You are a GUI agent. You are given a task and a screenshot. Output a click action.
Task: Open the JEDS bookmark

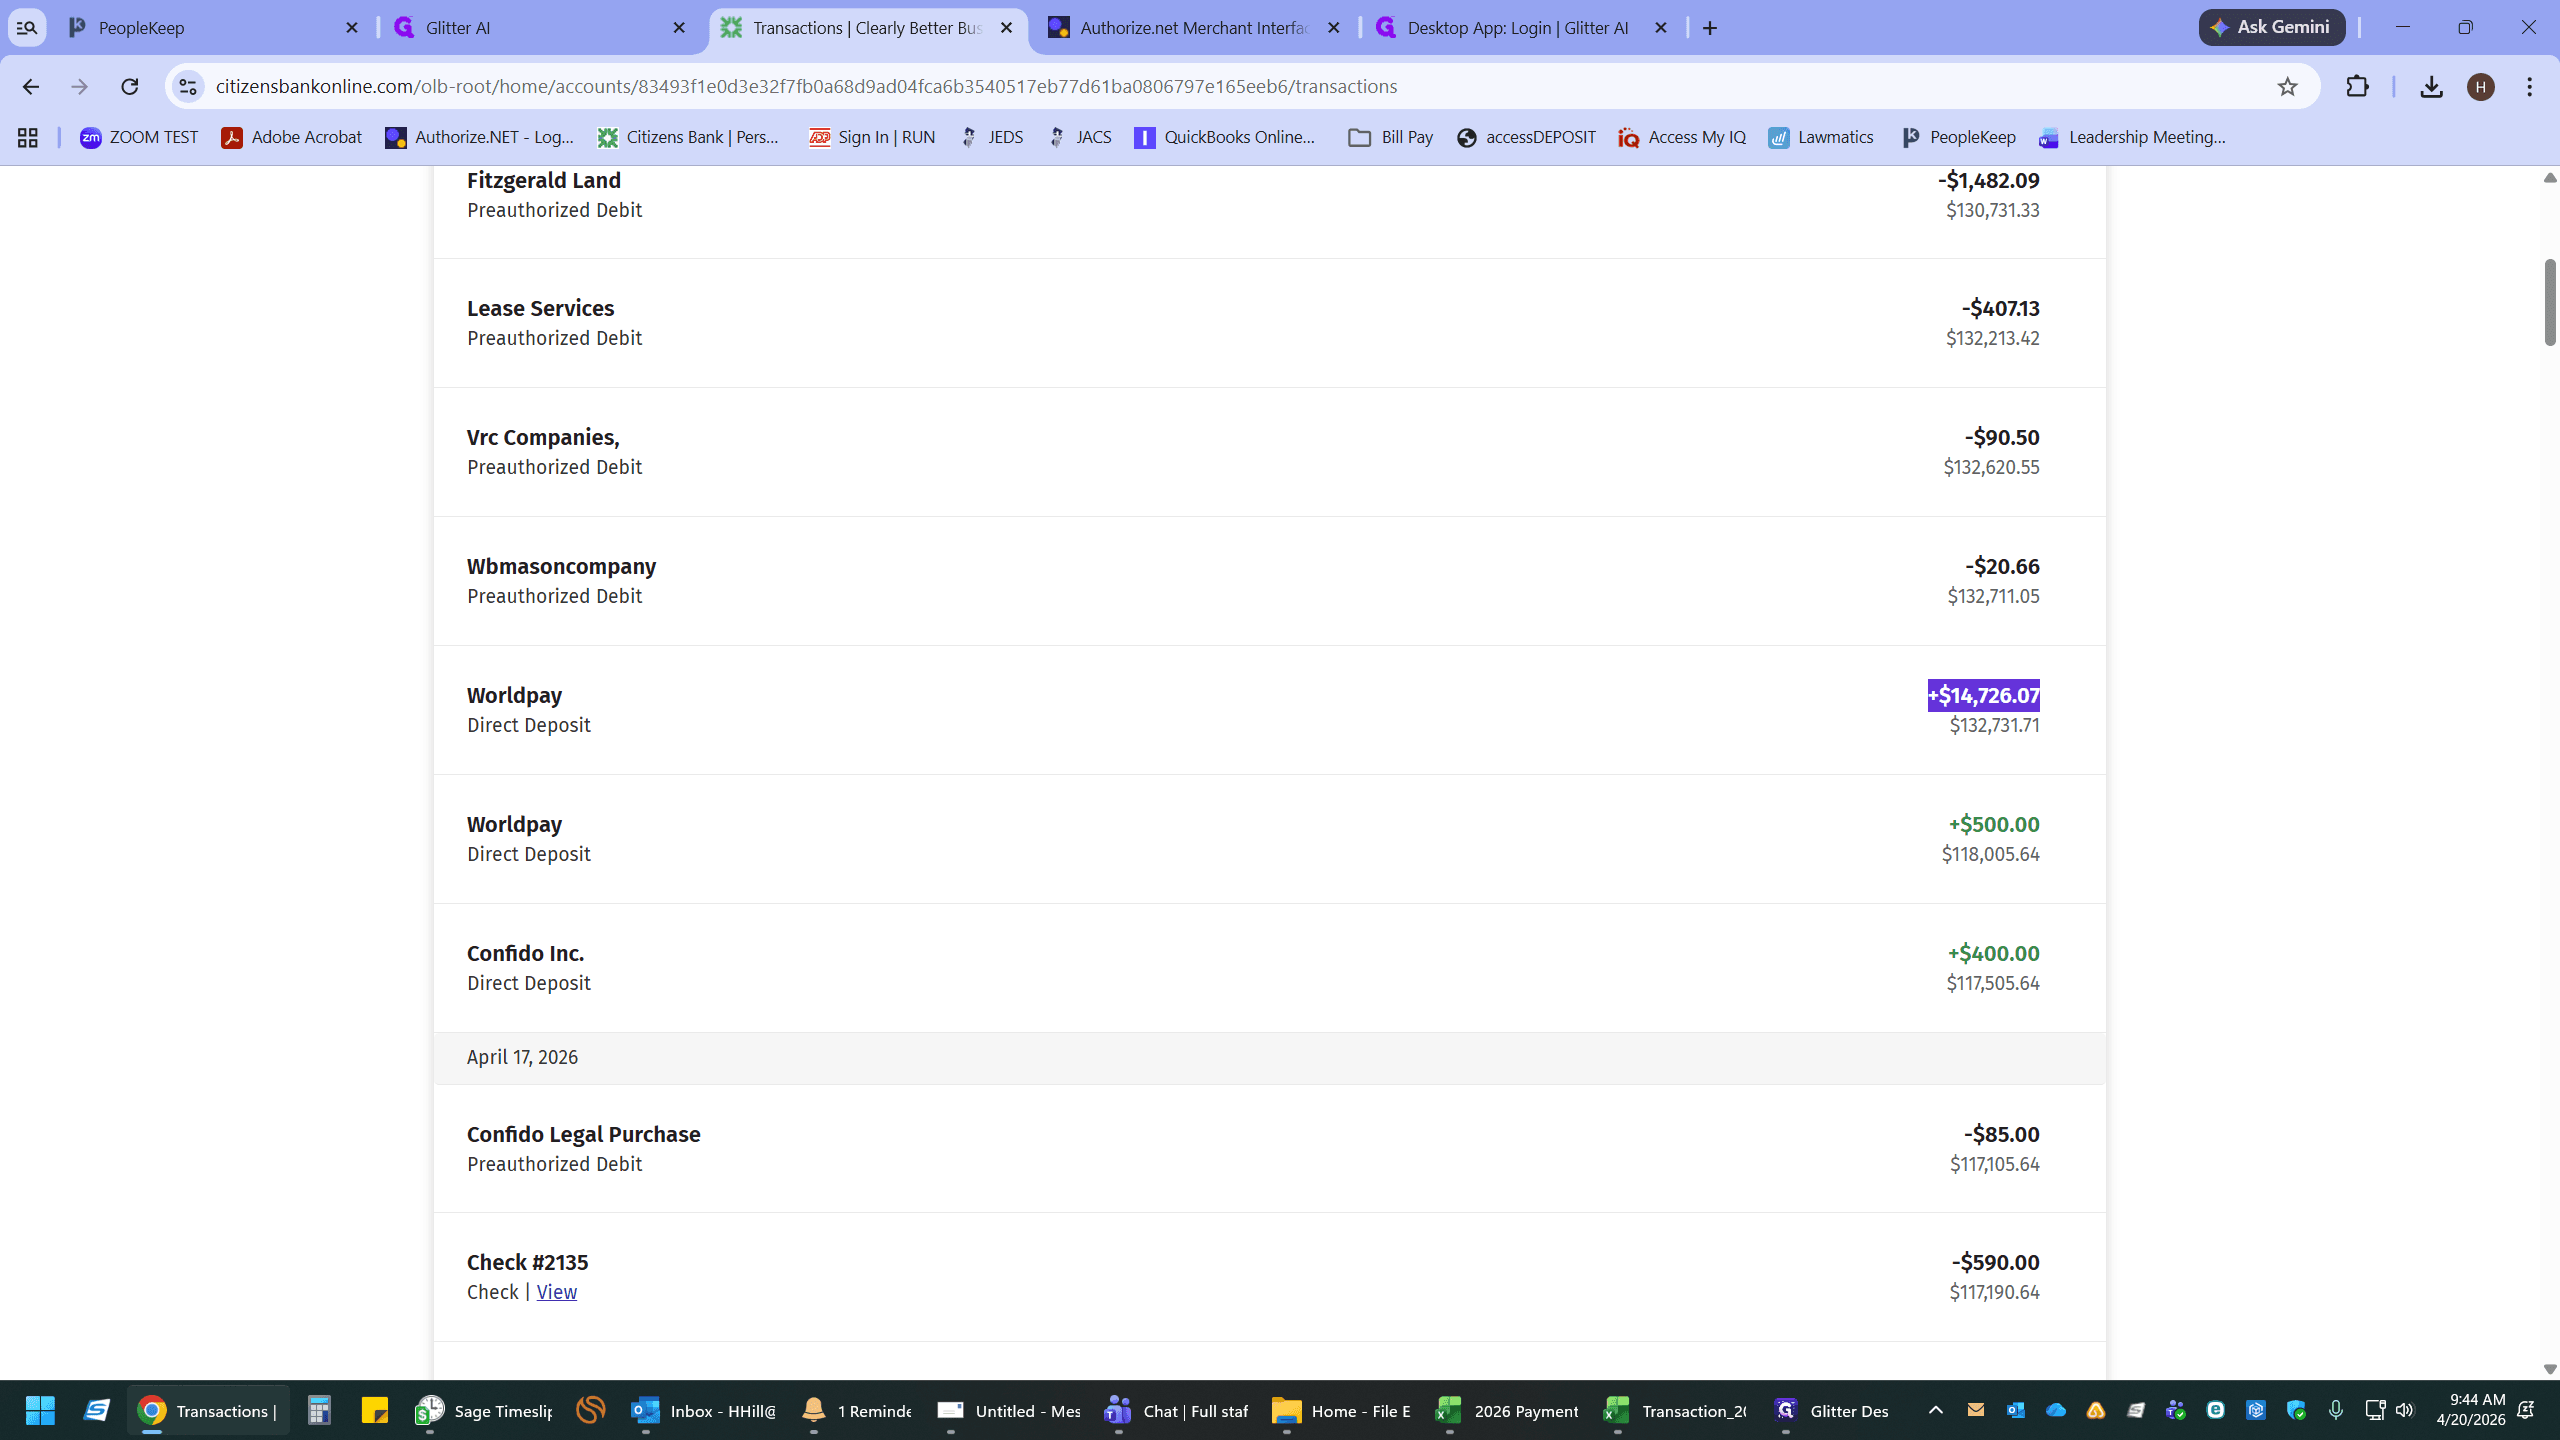tap(992, 137)
